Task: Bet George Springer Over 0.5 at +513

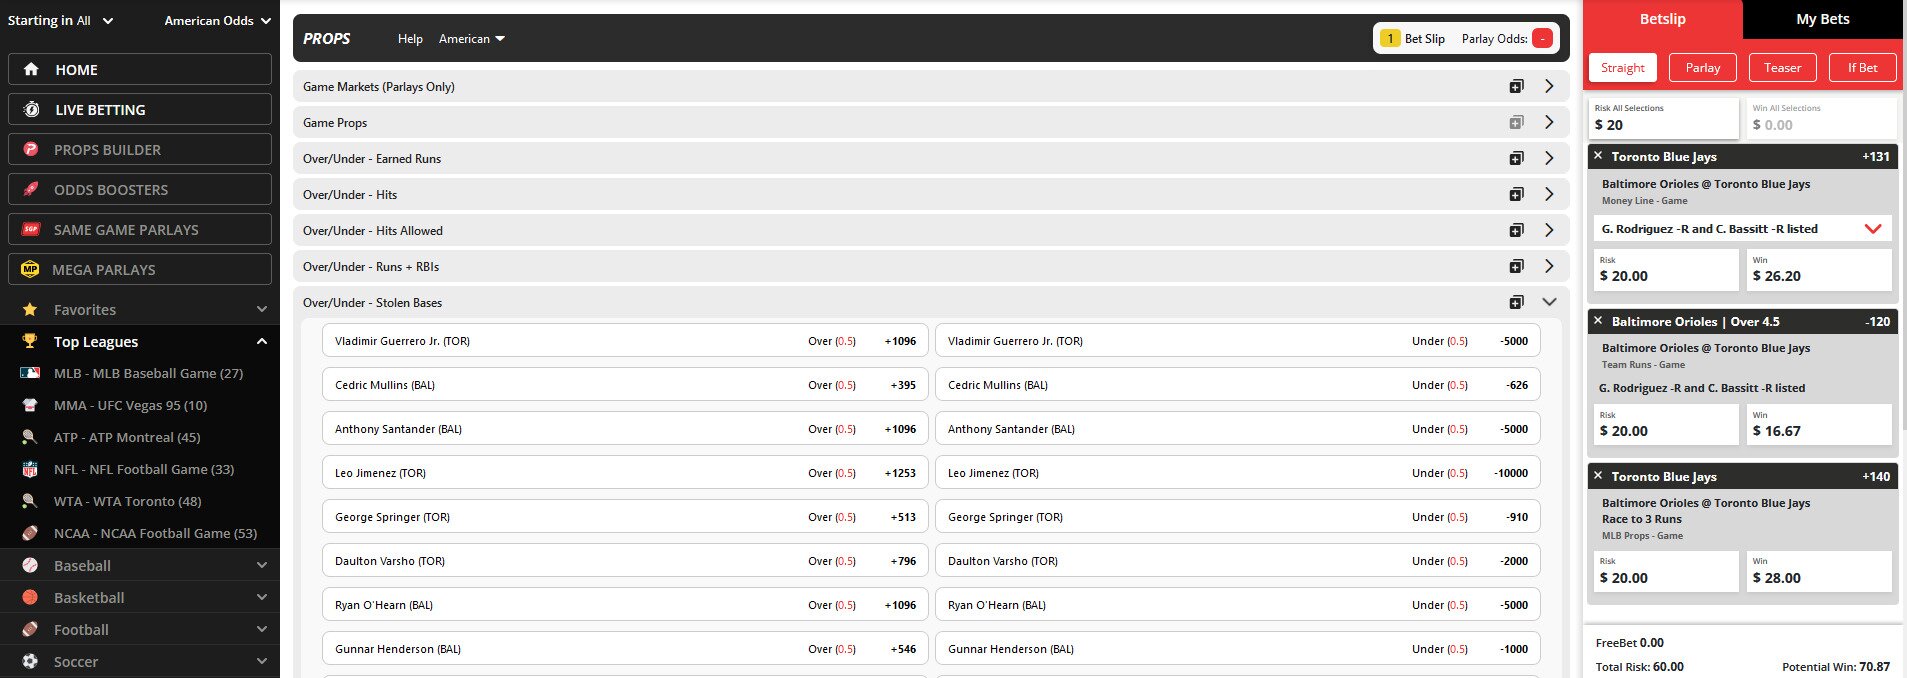Action: 625,517
